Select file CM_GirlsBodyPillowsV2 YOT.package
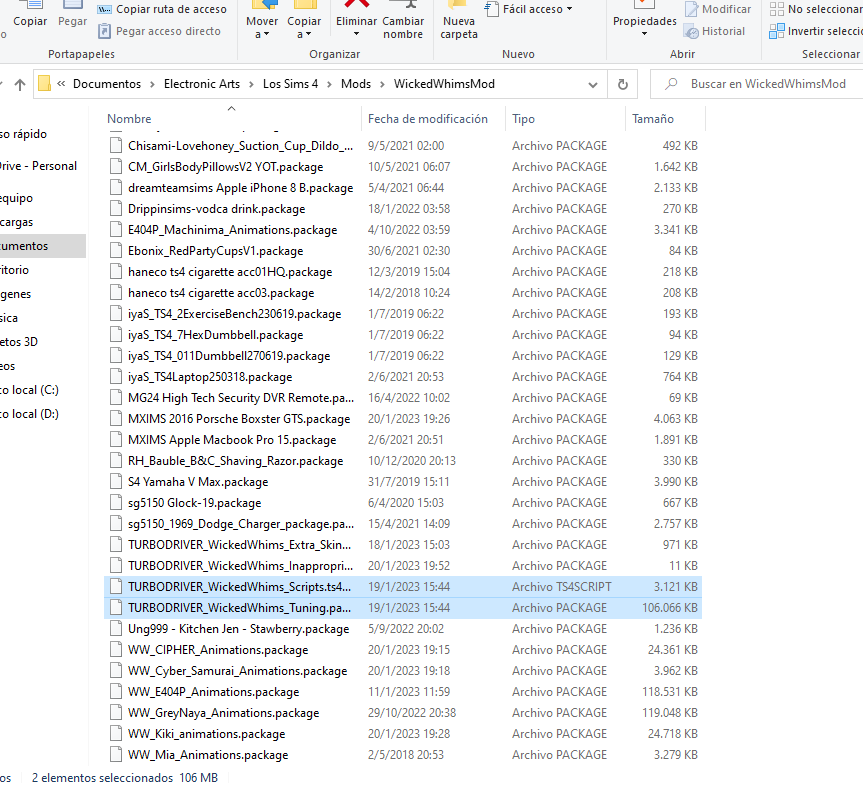The width and height of the screenshot is (863, 786). click(402, 167)
